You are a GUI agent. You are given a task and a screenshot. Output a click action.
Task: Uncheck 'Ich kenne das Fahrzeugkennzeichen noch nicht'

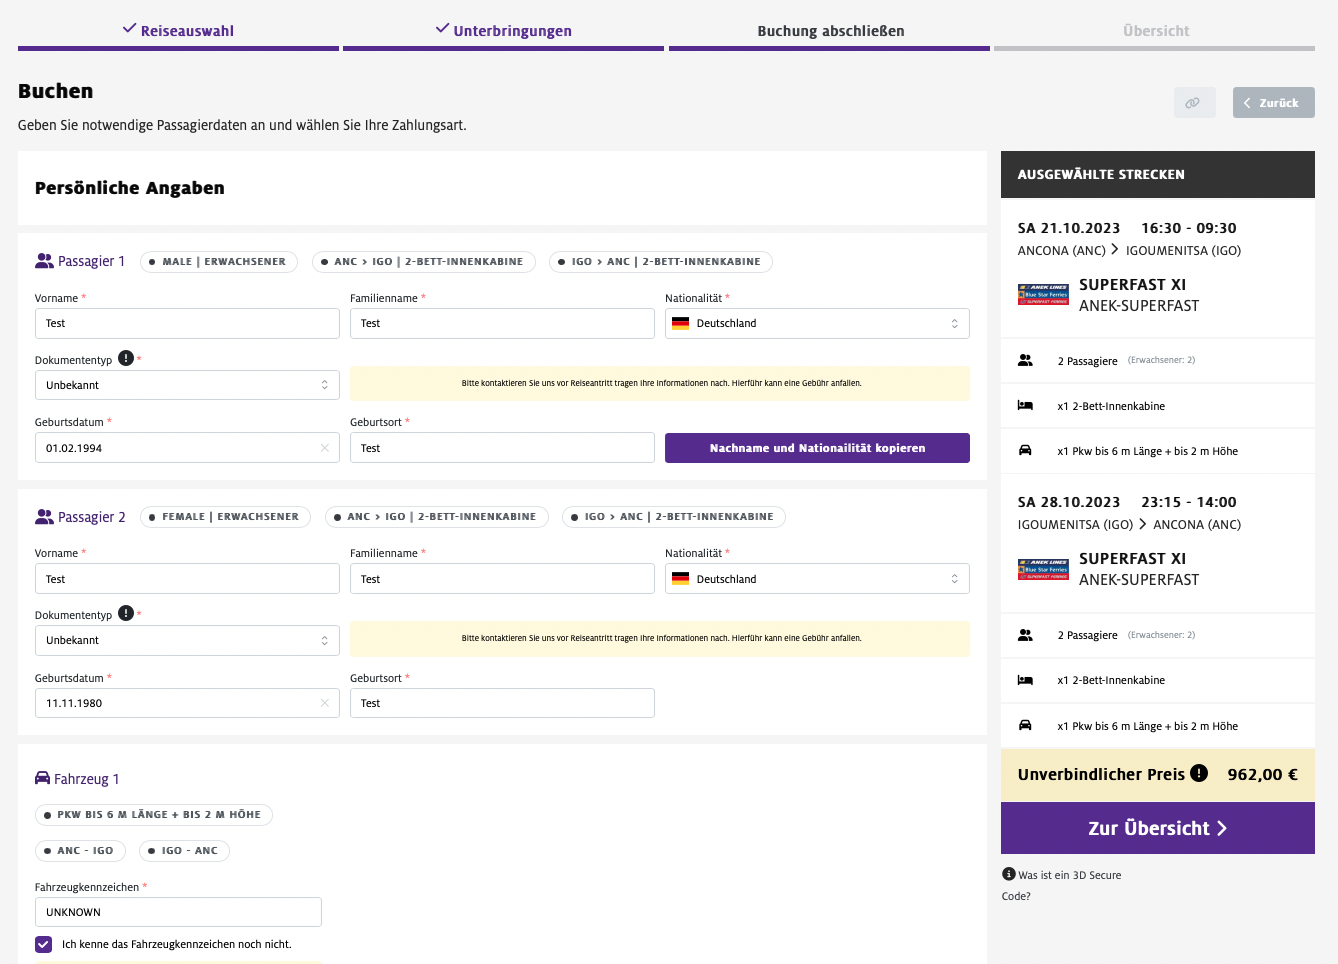pyautogui.click(x=43, y=944)
